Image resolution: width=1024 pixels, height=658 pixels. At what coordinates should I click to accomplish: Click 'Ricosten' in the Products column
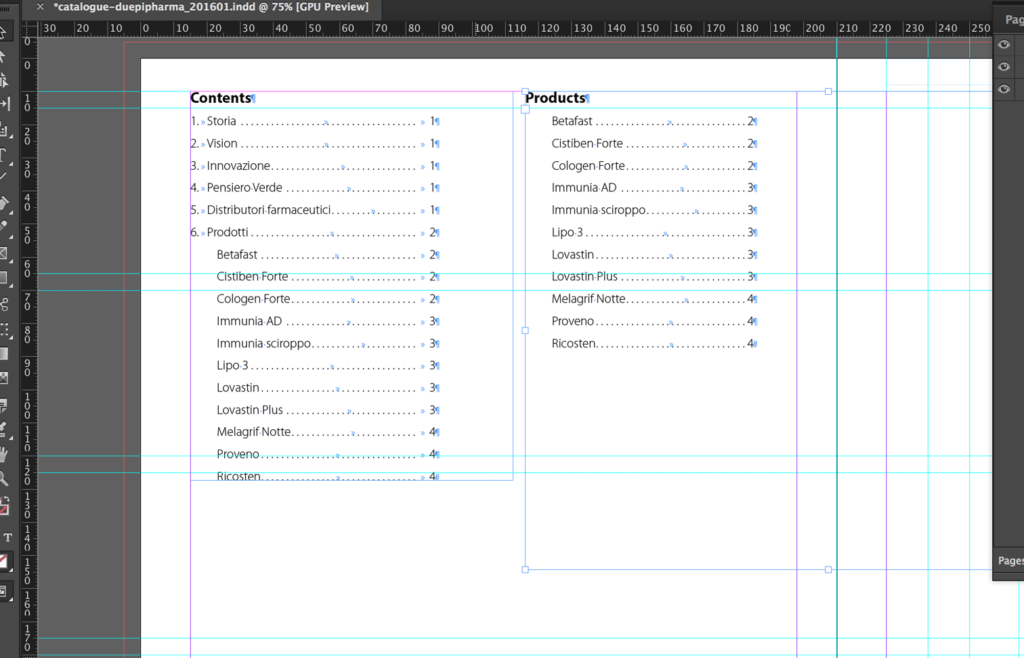[x=574, y=343]
